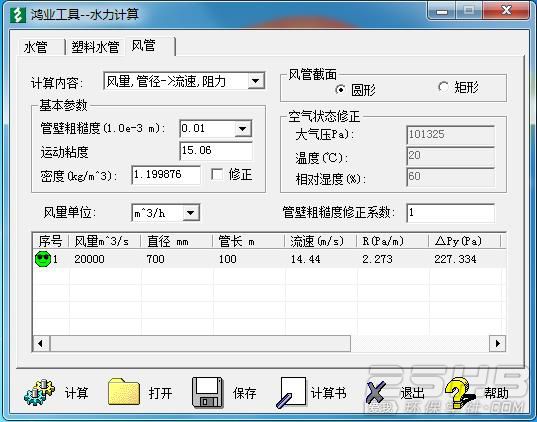Switch to the 塑料水管 tab

pos(95,47)
